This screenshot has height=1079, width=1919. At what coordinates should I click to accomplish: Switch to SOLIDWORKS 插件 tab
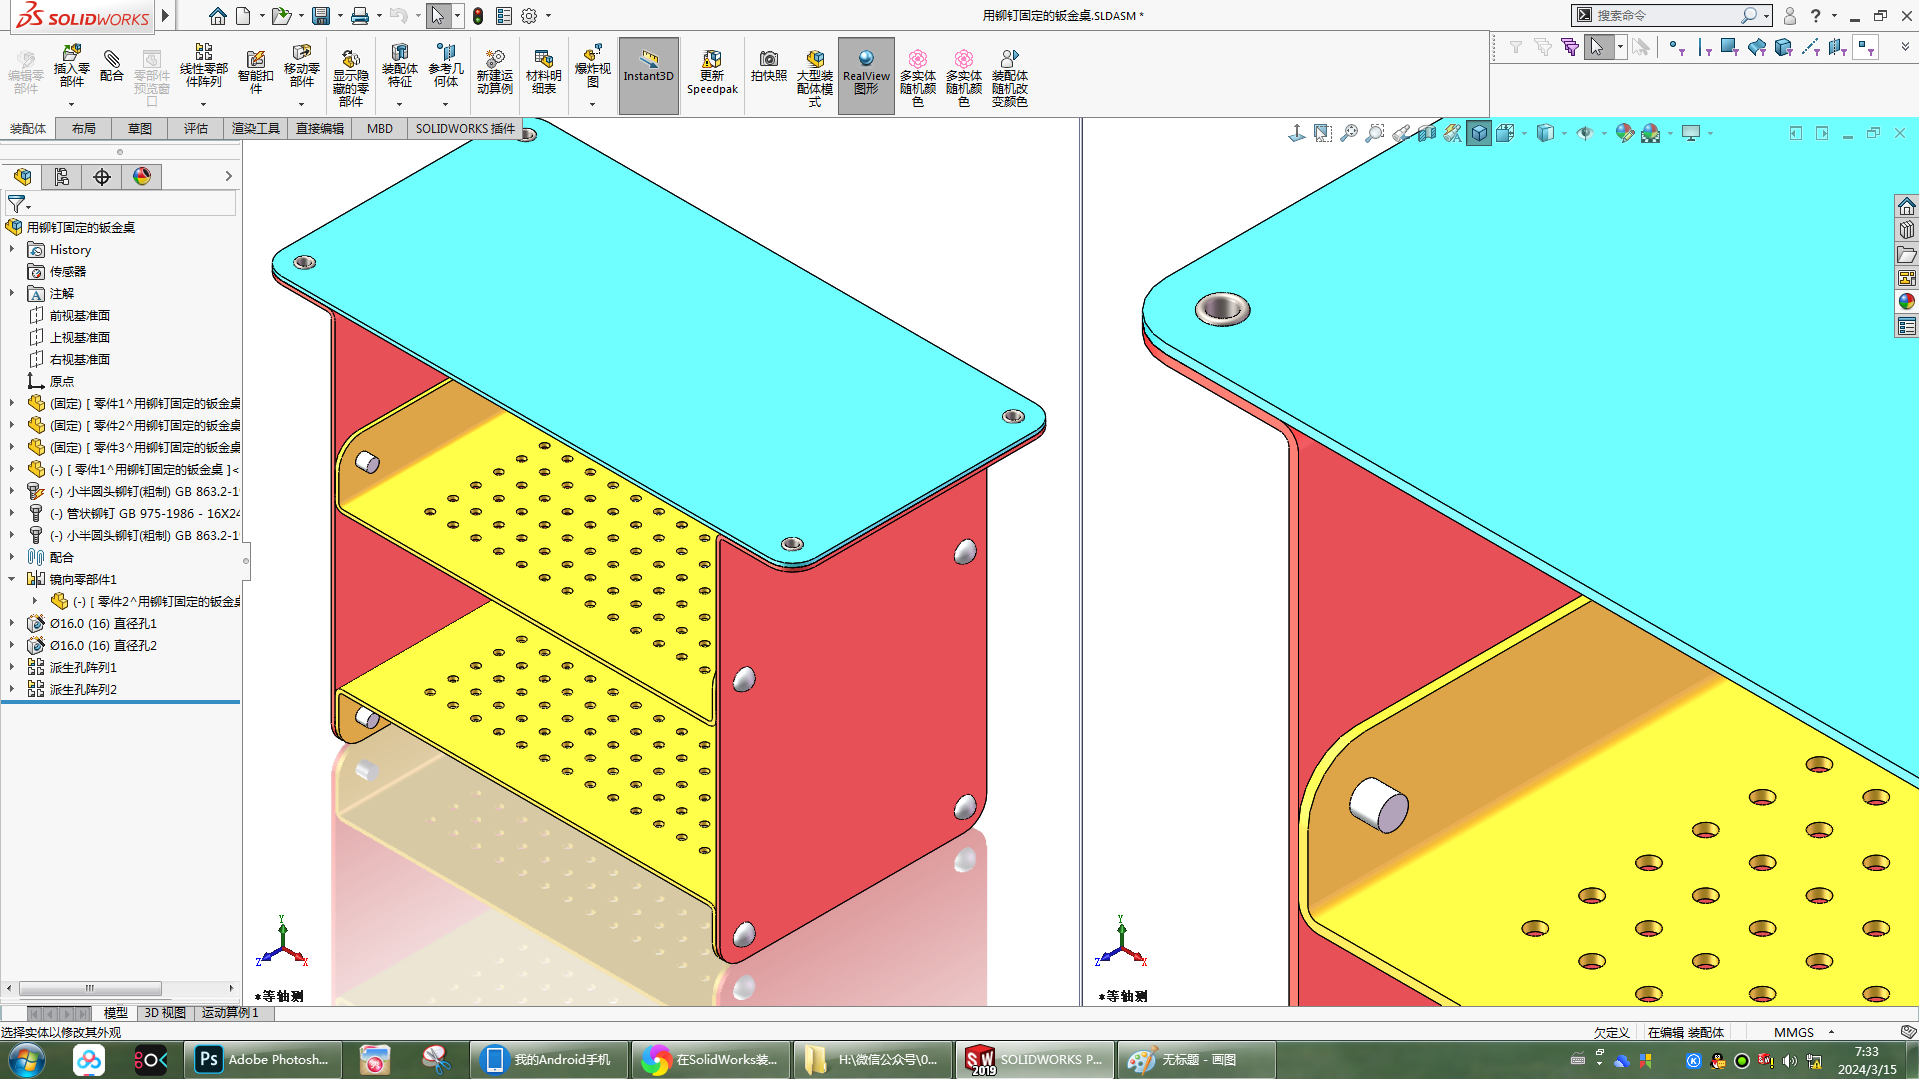point(465,128)
